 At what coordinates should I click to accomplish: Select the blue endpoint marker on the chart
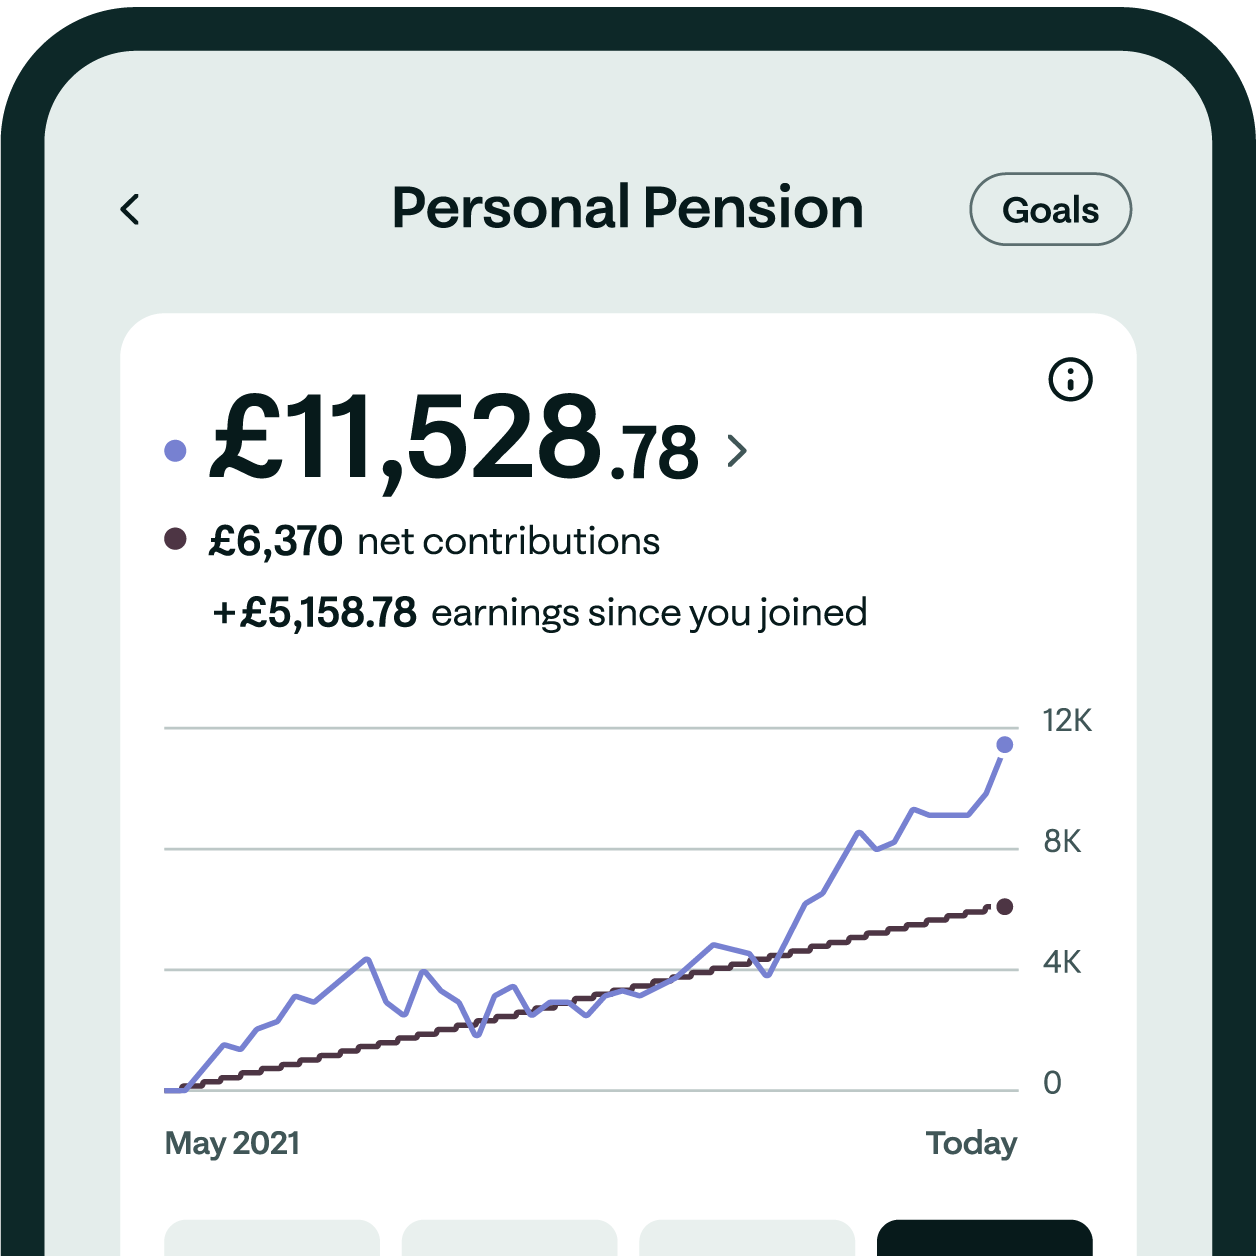click(x=1005, y=745)
